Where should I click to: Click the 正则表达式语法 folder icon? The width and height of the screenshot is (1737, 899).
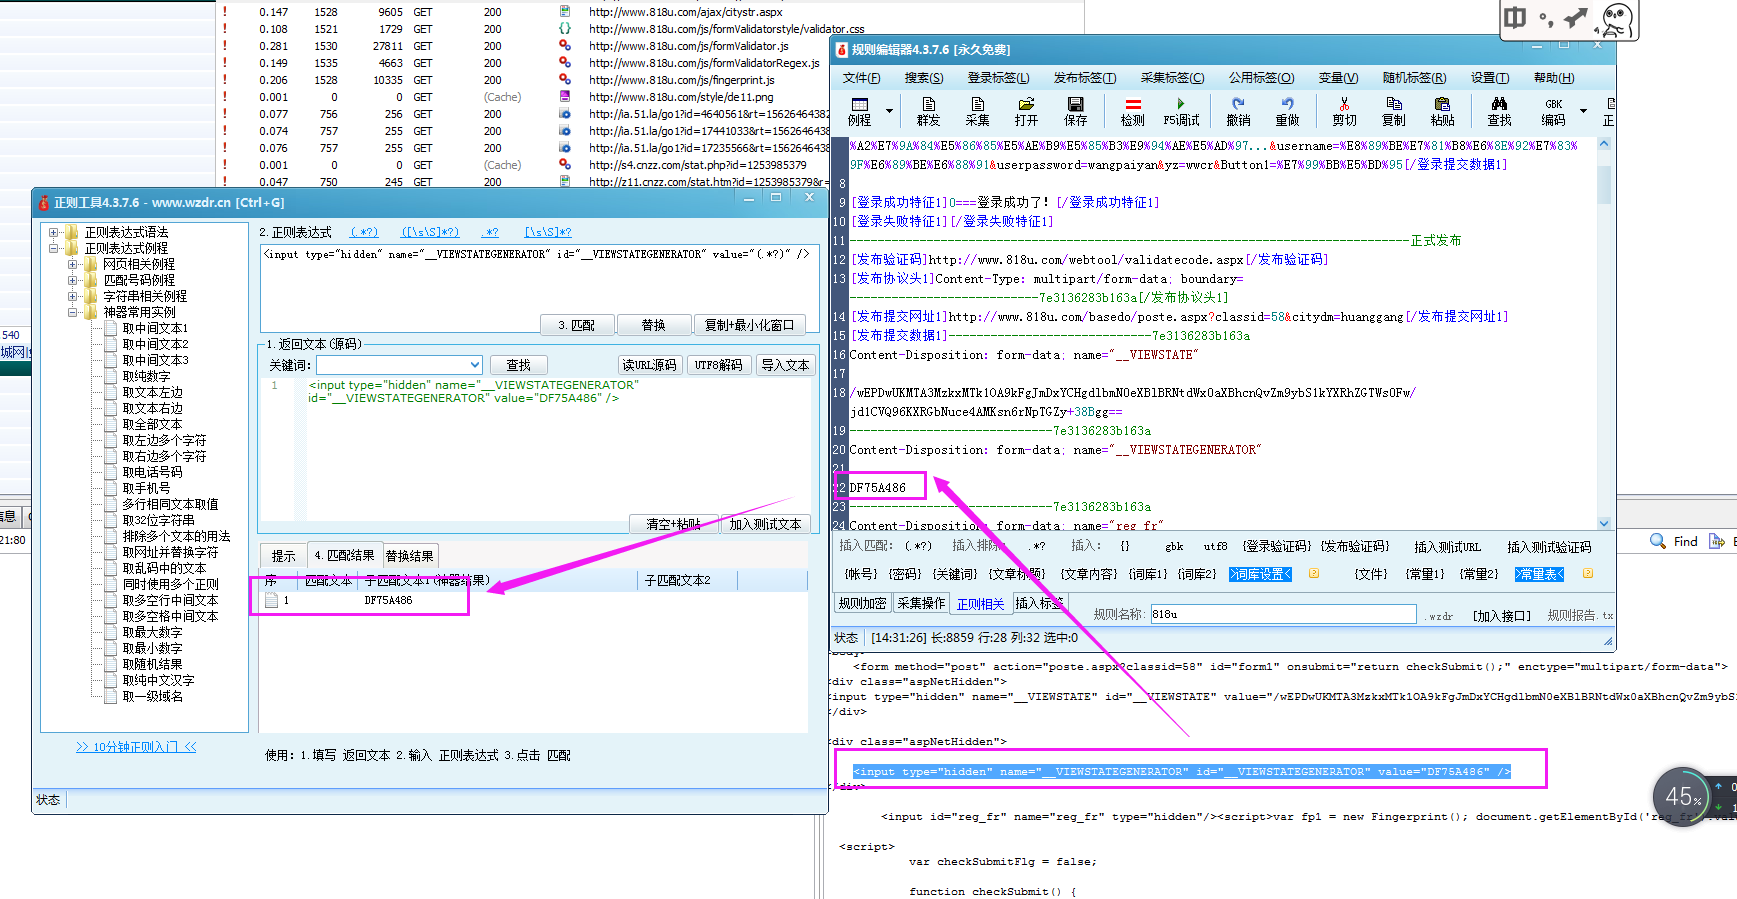(x=72, y=232)
